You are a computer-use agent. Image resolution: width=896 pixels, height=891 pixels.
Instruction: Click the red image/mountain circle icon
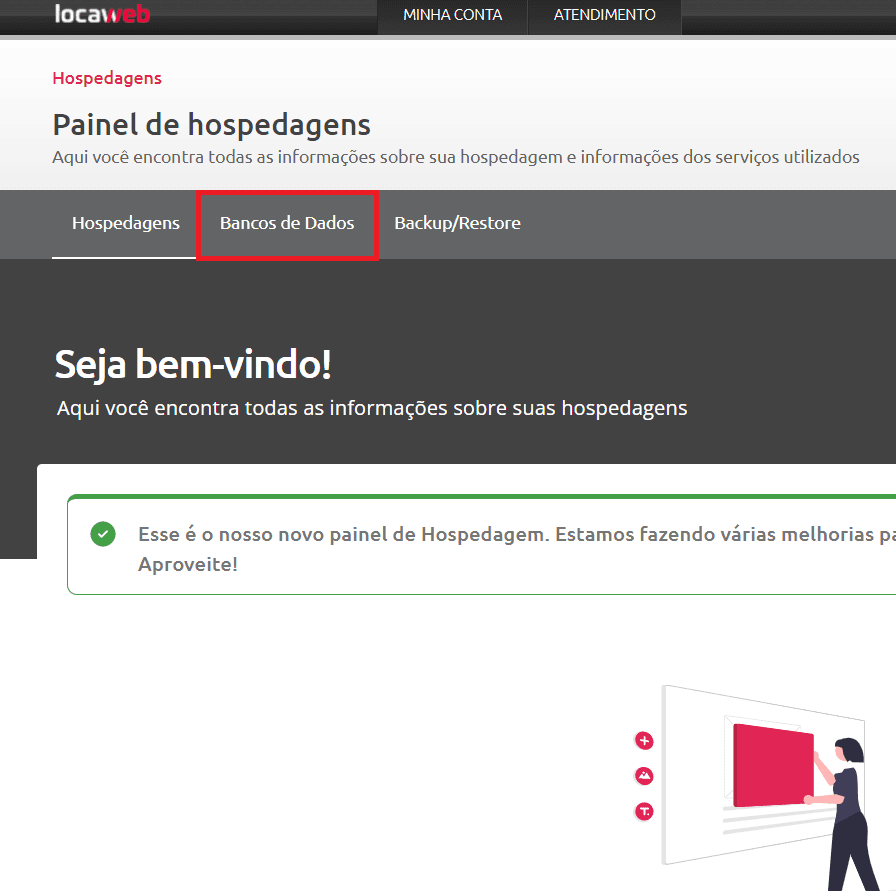[x=644, y=776]
